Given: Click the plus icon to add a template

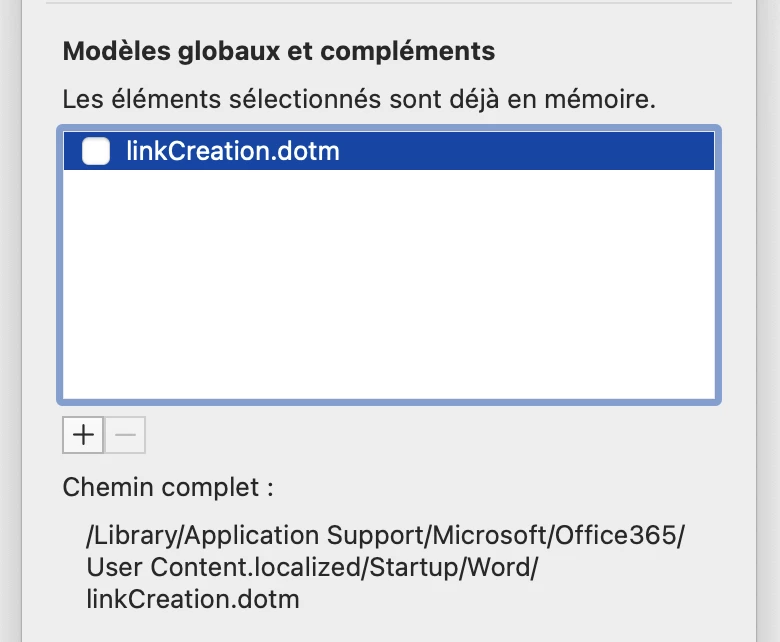Looking at the screenshot, I should (x=83, y=435).
